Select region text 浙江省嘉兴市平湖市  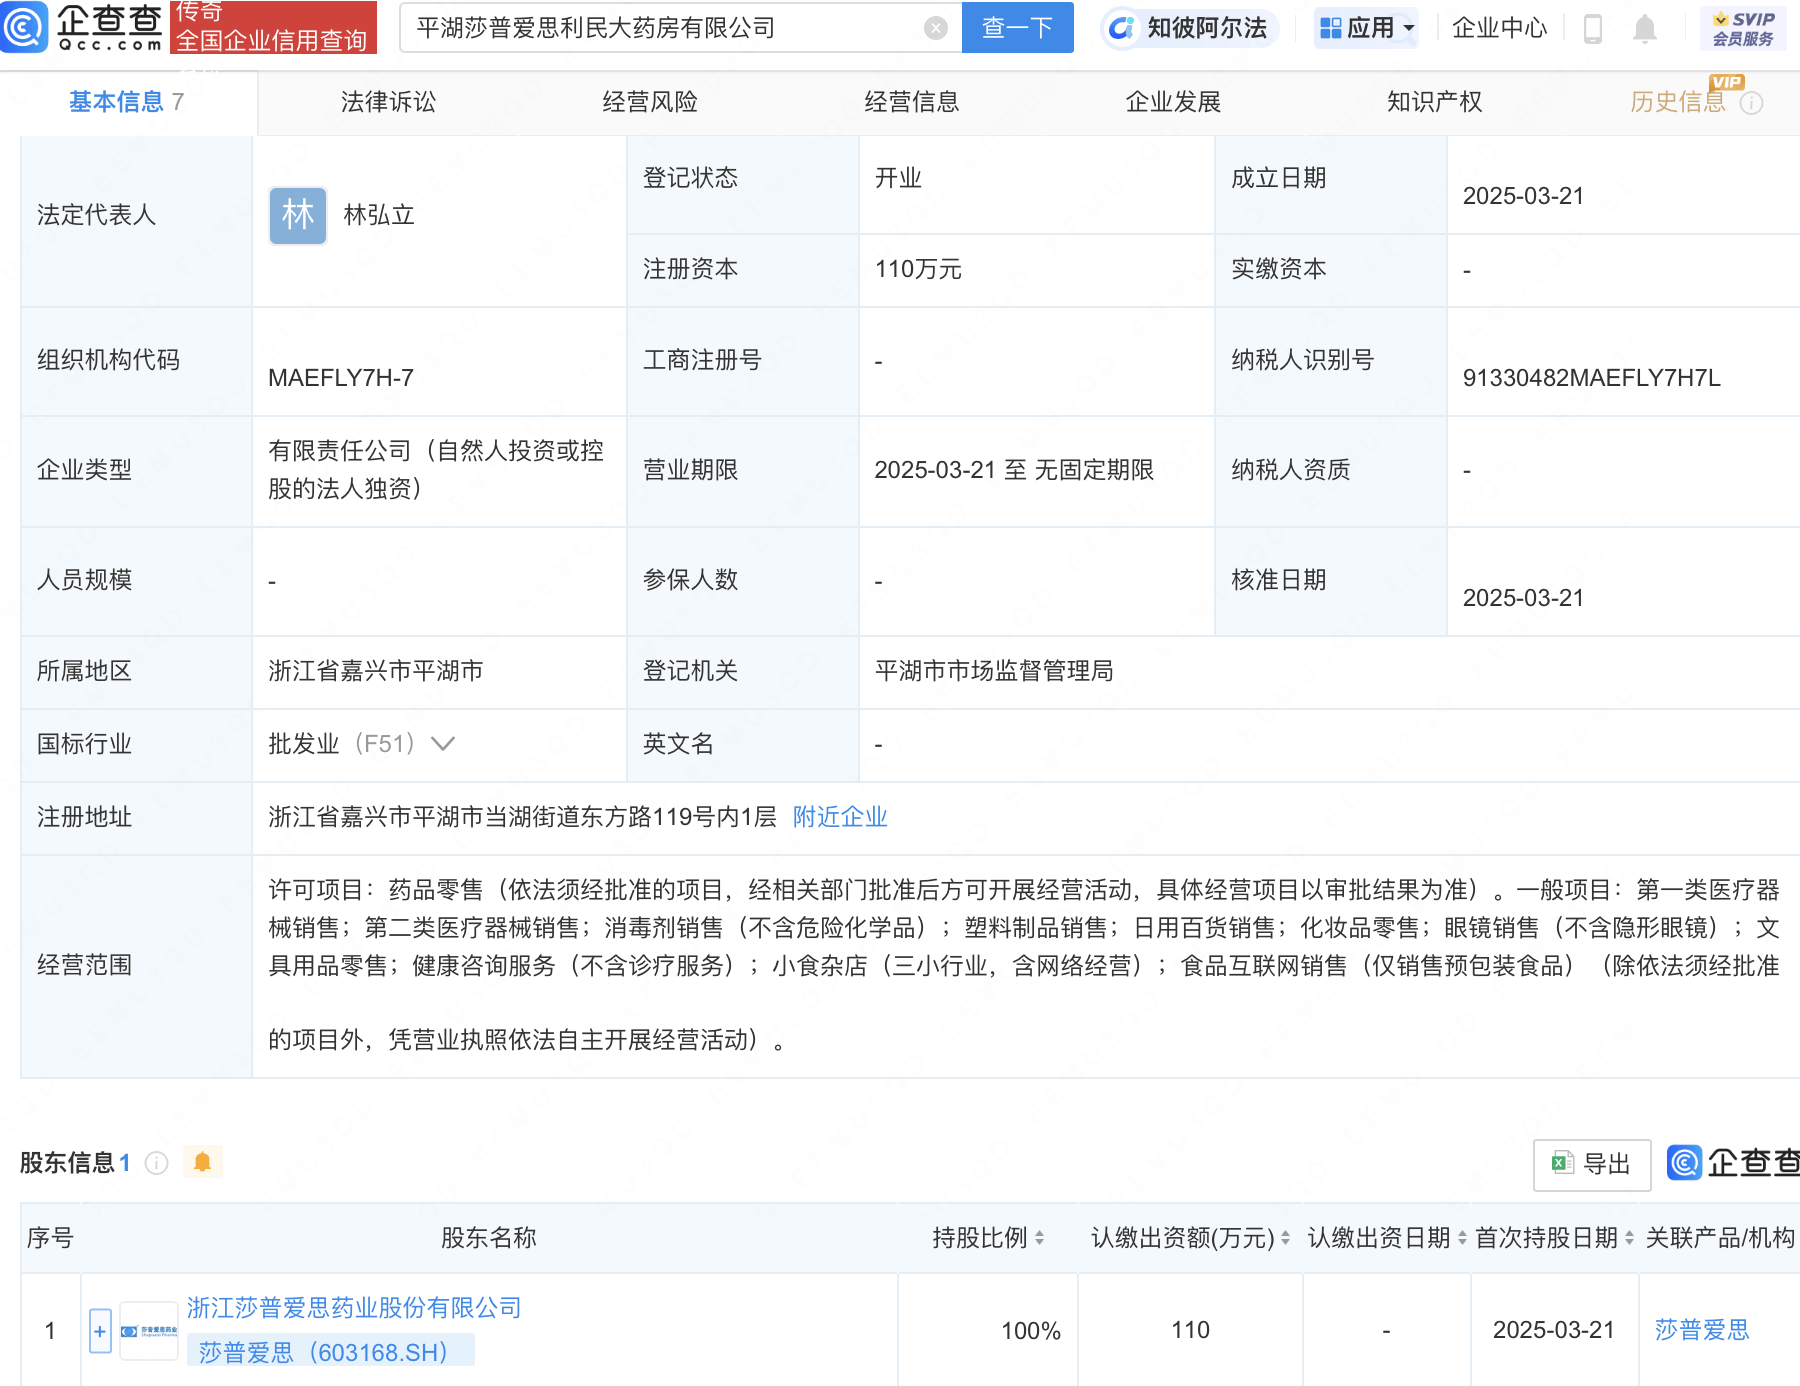point(376,671)
